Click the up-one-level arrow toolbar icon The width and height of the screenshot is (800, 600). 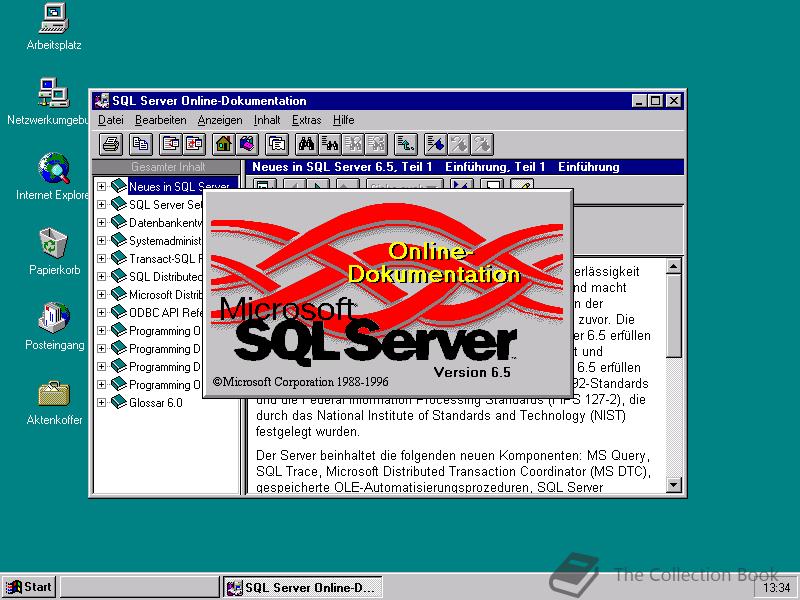(406, 144)
